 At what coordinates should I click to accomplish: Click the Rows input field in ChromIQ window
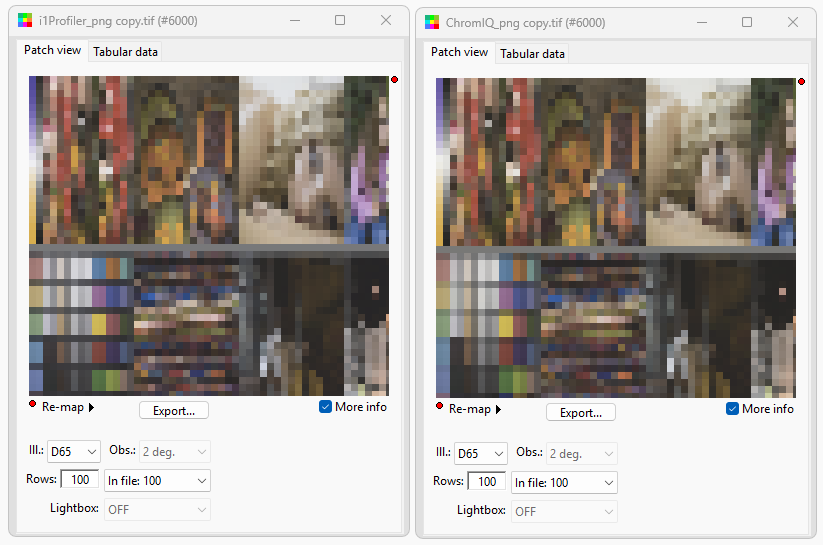487,481
